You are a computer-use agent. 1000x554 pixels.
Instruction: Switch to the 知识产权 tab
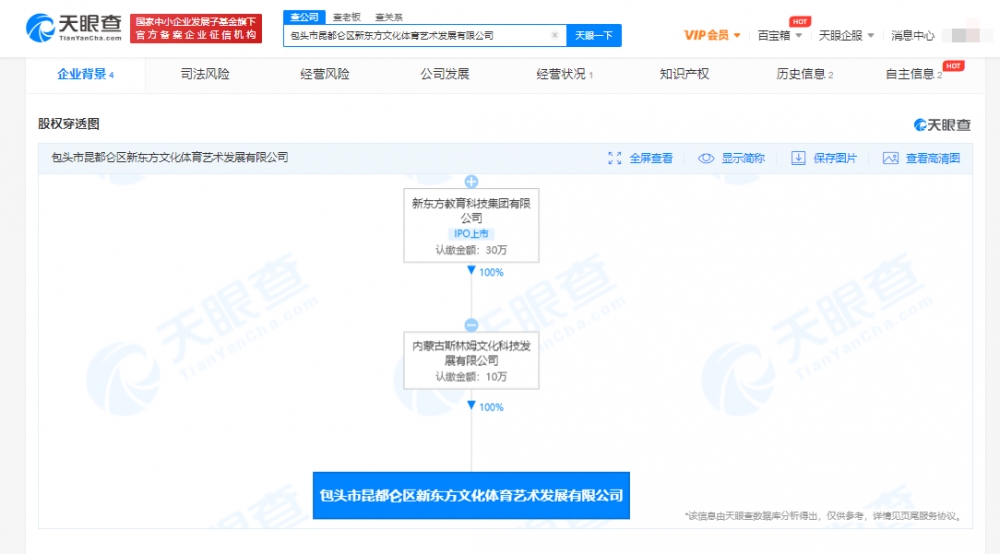tap(684, 74)
